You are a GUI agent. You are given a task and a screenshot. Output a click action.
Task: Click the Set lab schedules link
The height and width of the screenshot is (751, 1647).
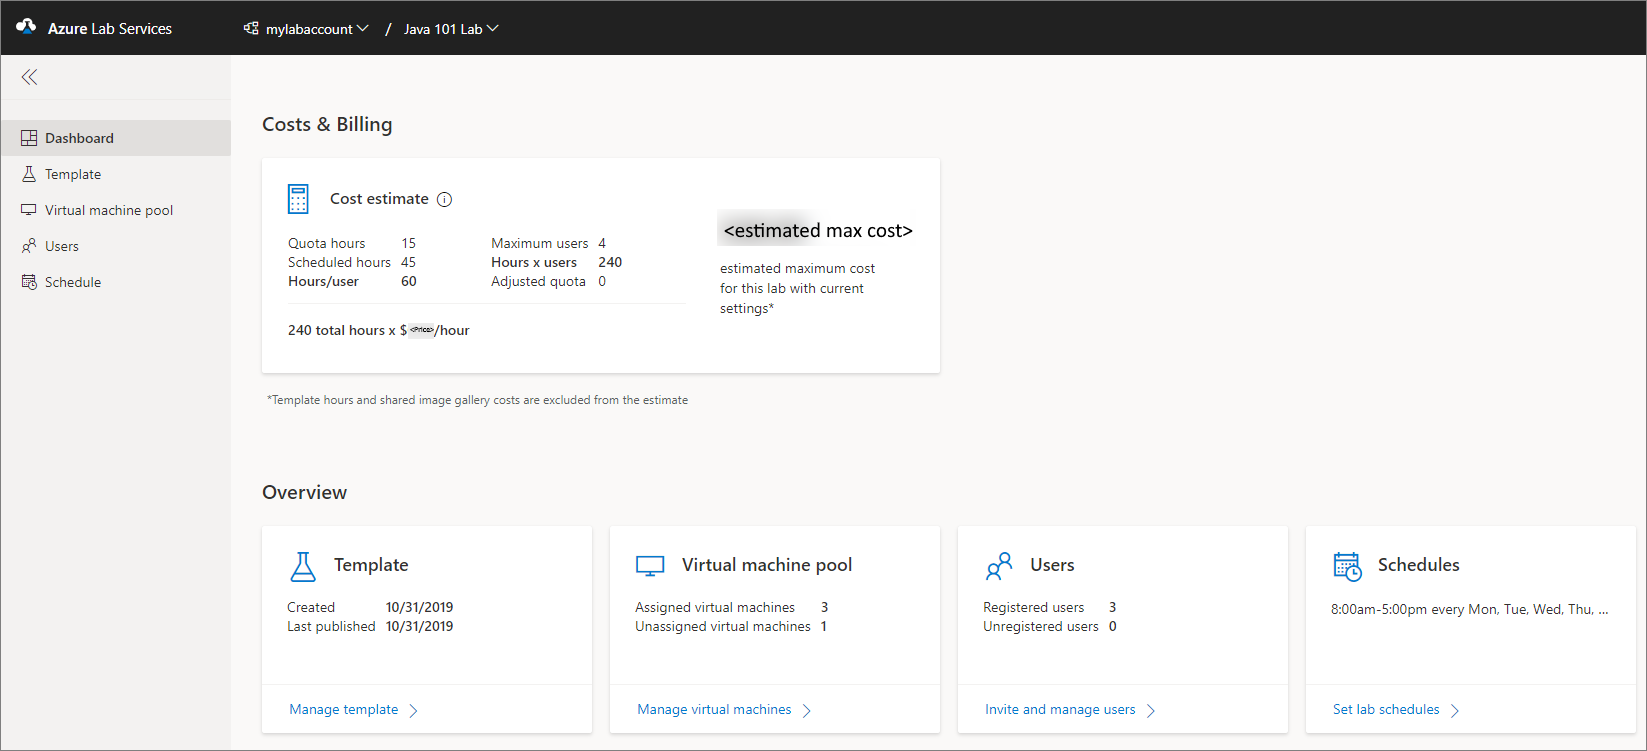point(1386,710)
